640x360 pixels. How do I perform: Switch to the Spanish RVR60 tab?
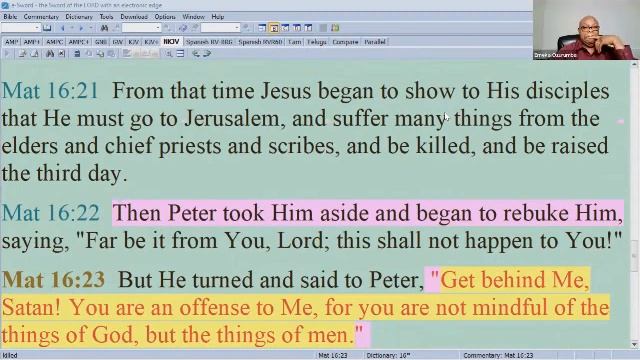[260, 42]
